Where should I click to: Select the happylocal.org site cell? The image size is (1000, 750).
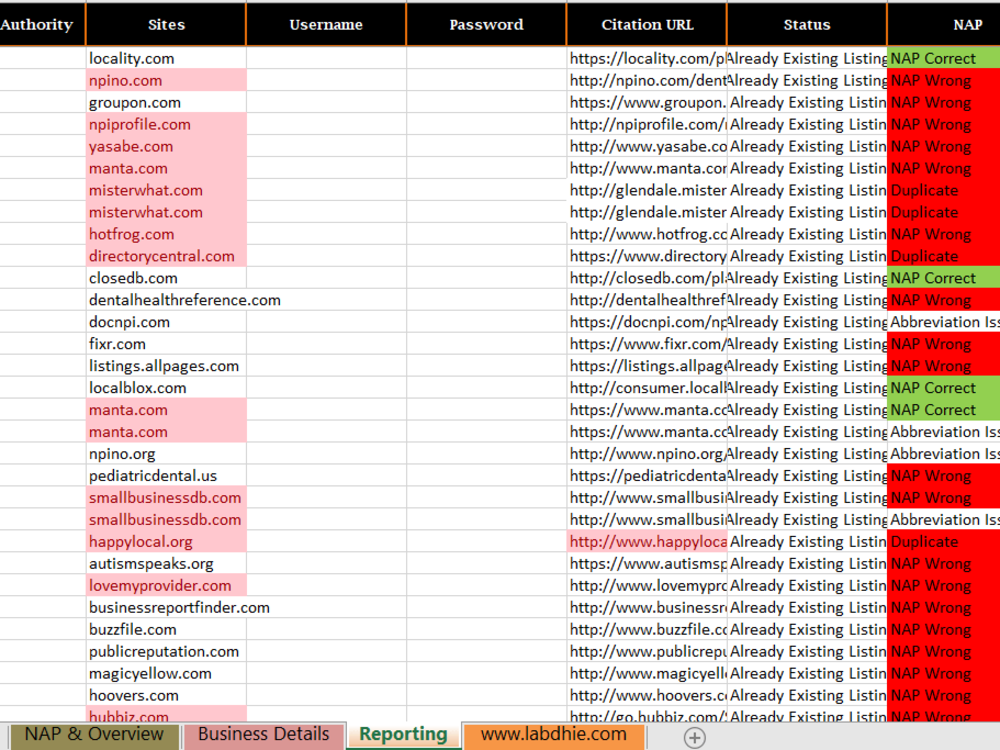coord(166,542)
